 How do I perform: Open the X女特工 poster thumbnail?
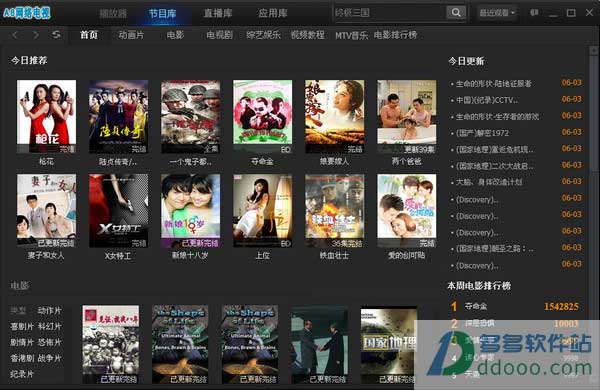(x=118, y=211)
